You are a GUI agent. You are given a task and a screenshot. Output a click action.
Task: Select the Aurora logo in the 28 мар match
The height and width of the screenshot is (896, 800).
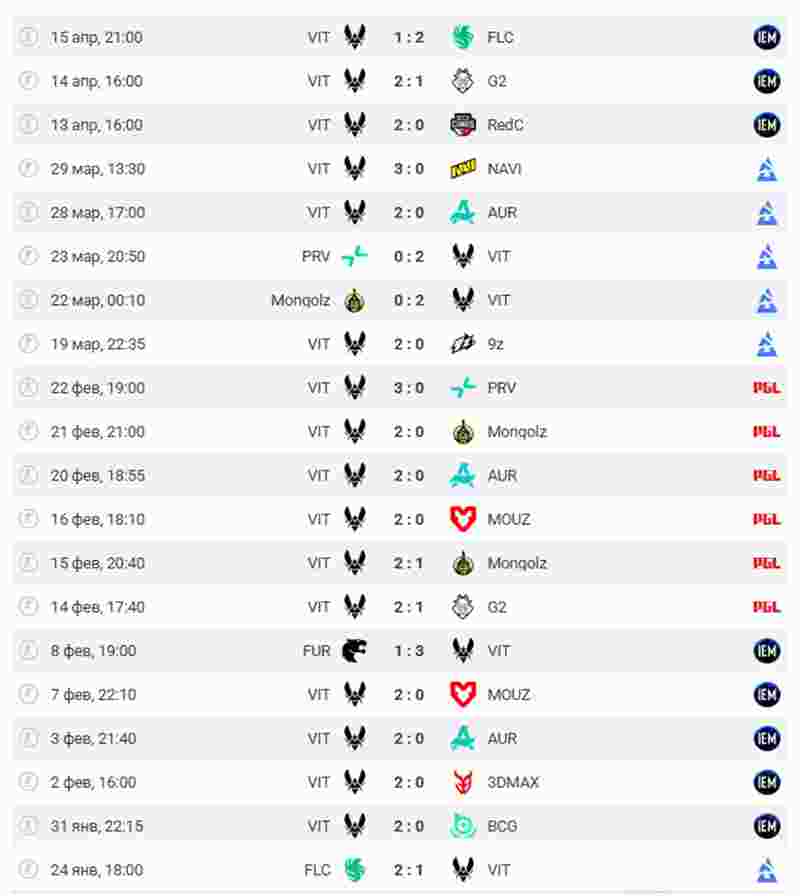point(463,213)
